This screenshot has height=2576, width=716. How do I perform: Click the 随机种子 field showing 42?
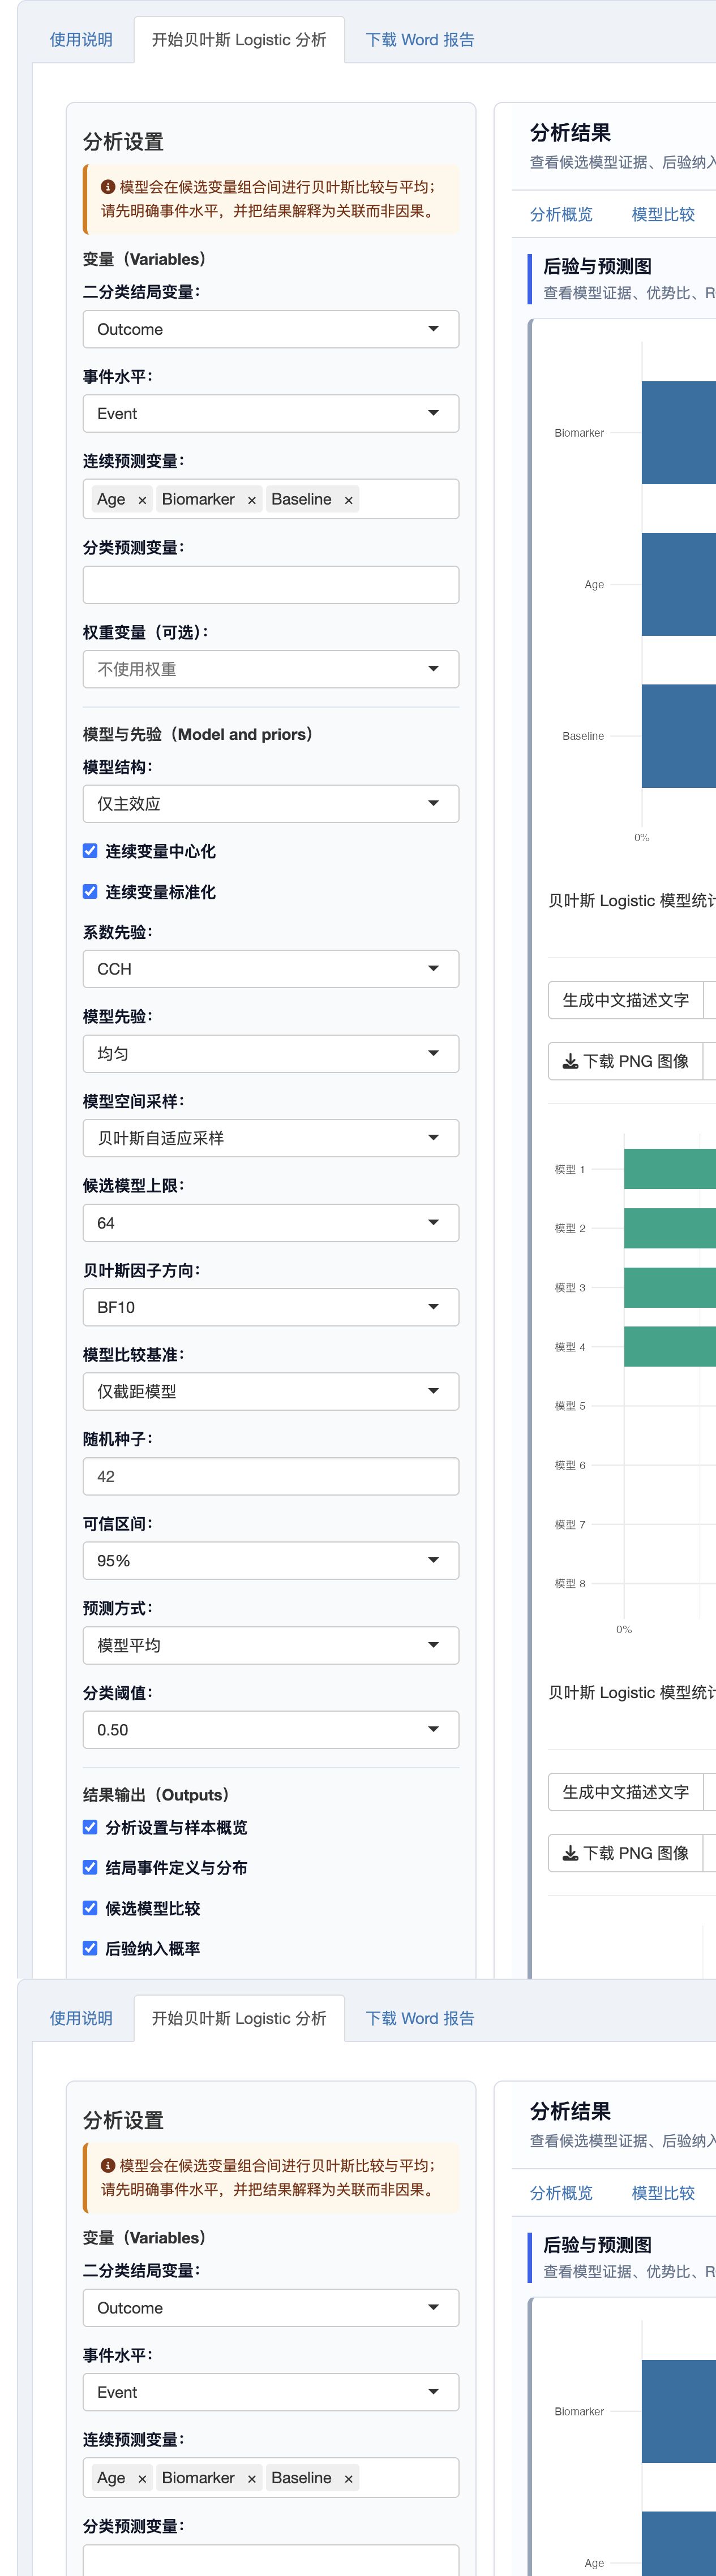271,1476
